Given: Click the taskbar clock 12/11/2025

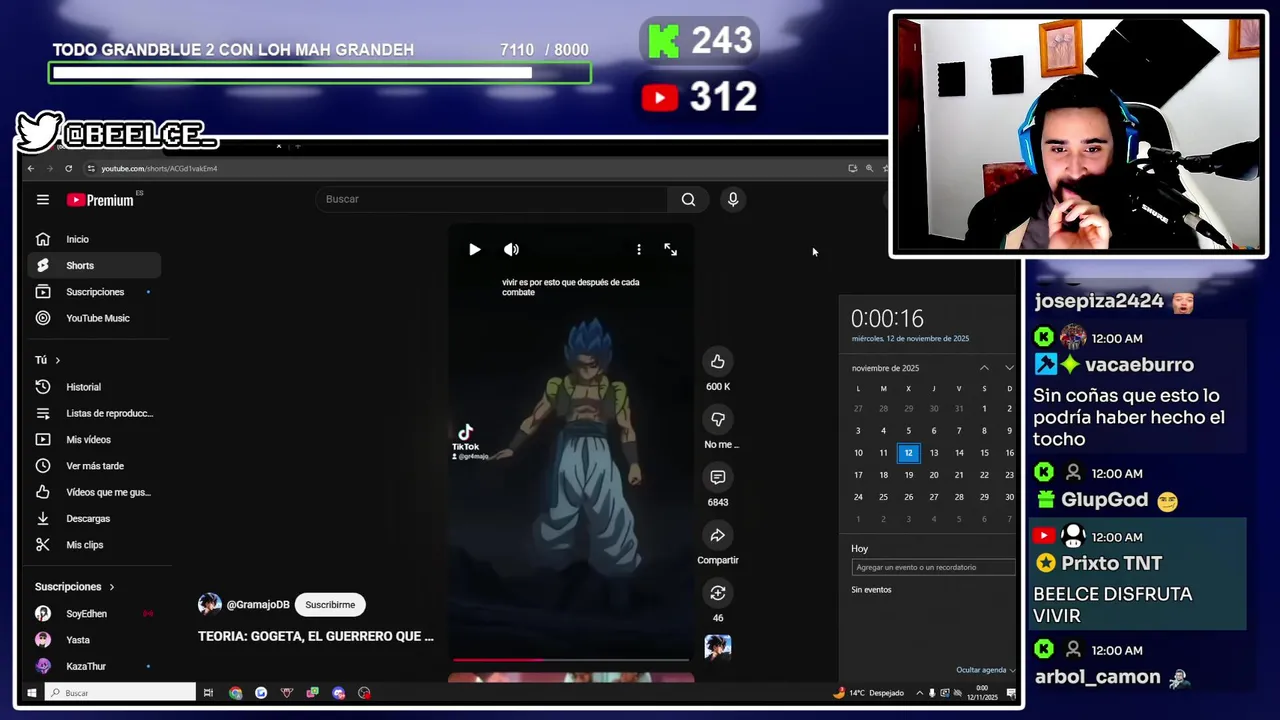Looking at the screenshot, I should point(982,691).
